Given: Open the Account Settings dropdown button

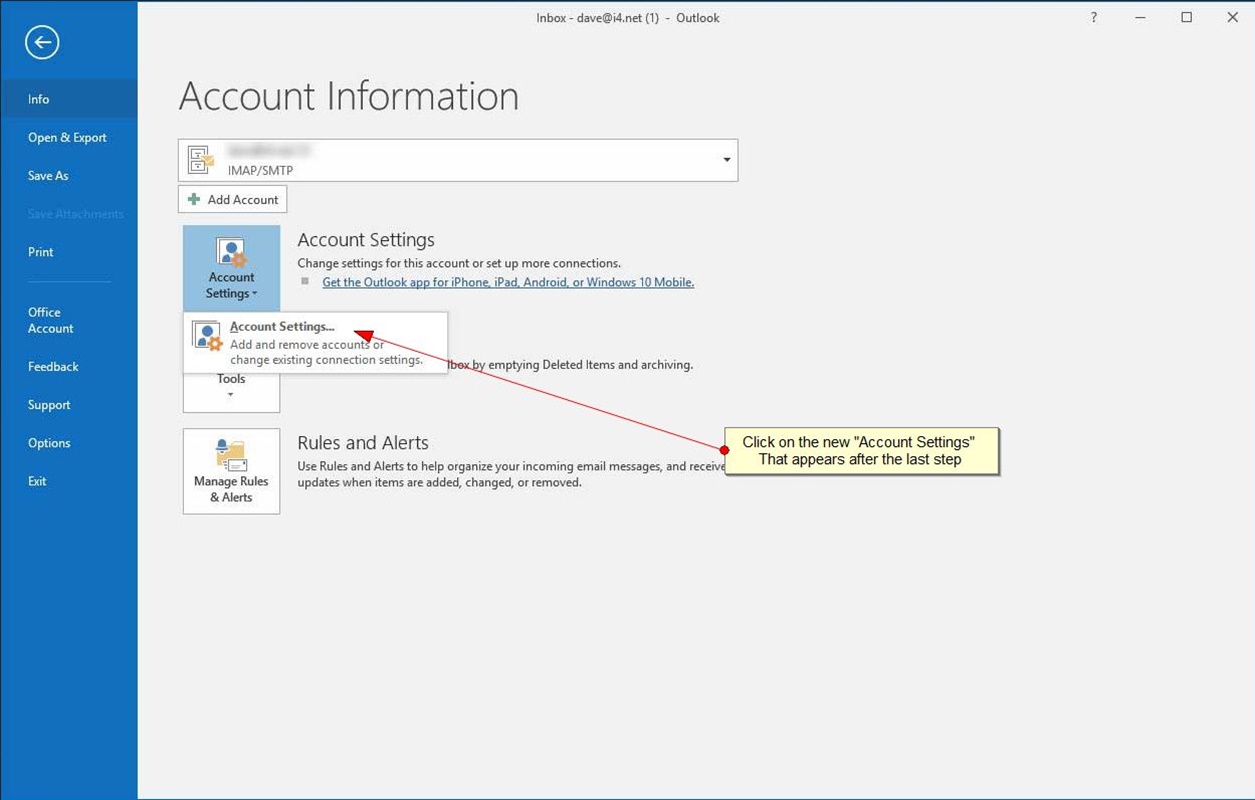Looking at the screenshot, I should point(231,268).
